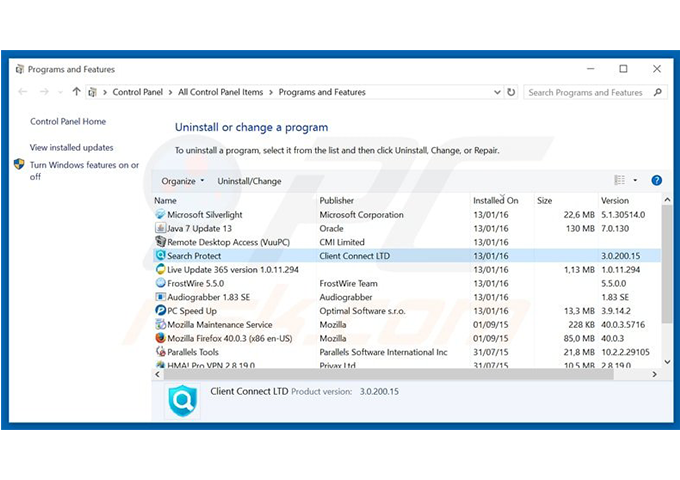Click the address bar folder icon

(x=92, y=92)
